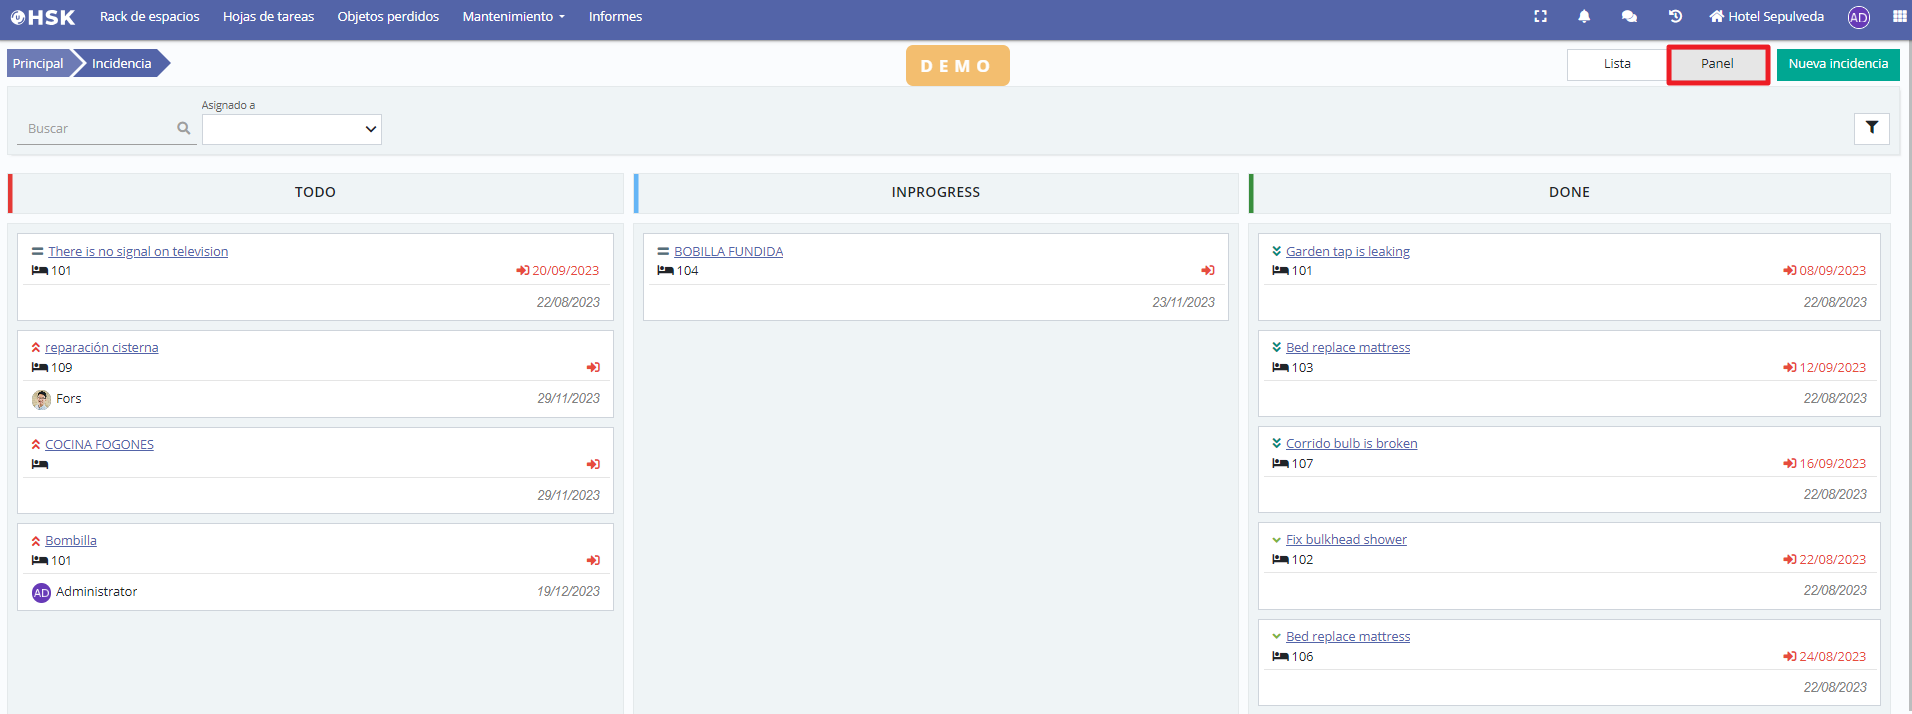Click the filter funnel icon
The image size is (1912, 714).
coord(1871,128)
